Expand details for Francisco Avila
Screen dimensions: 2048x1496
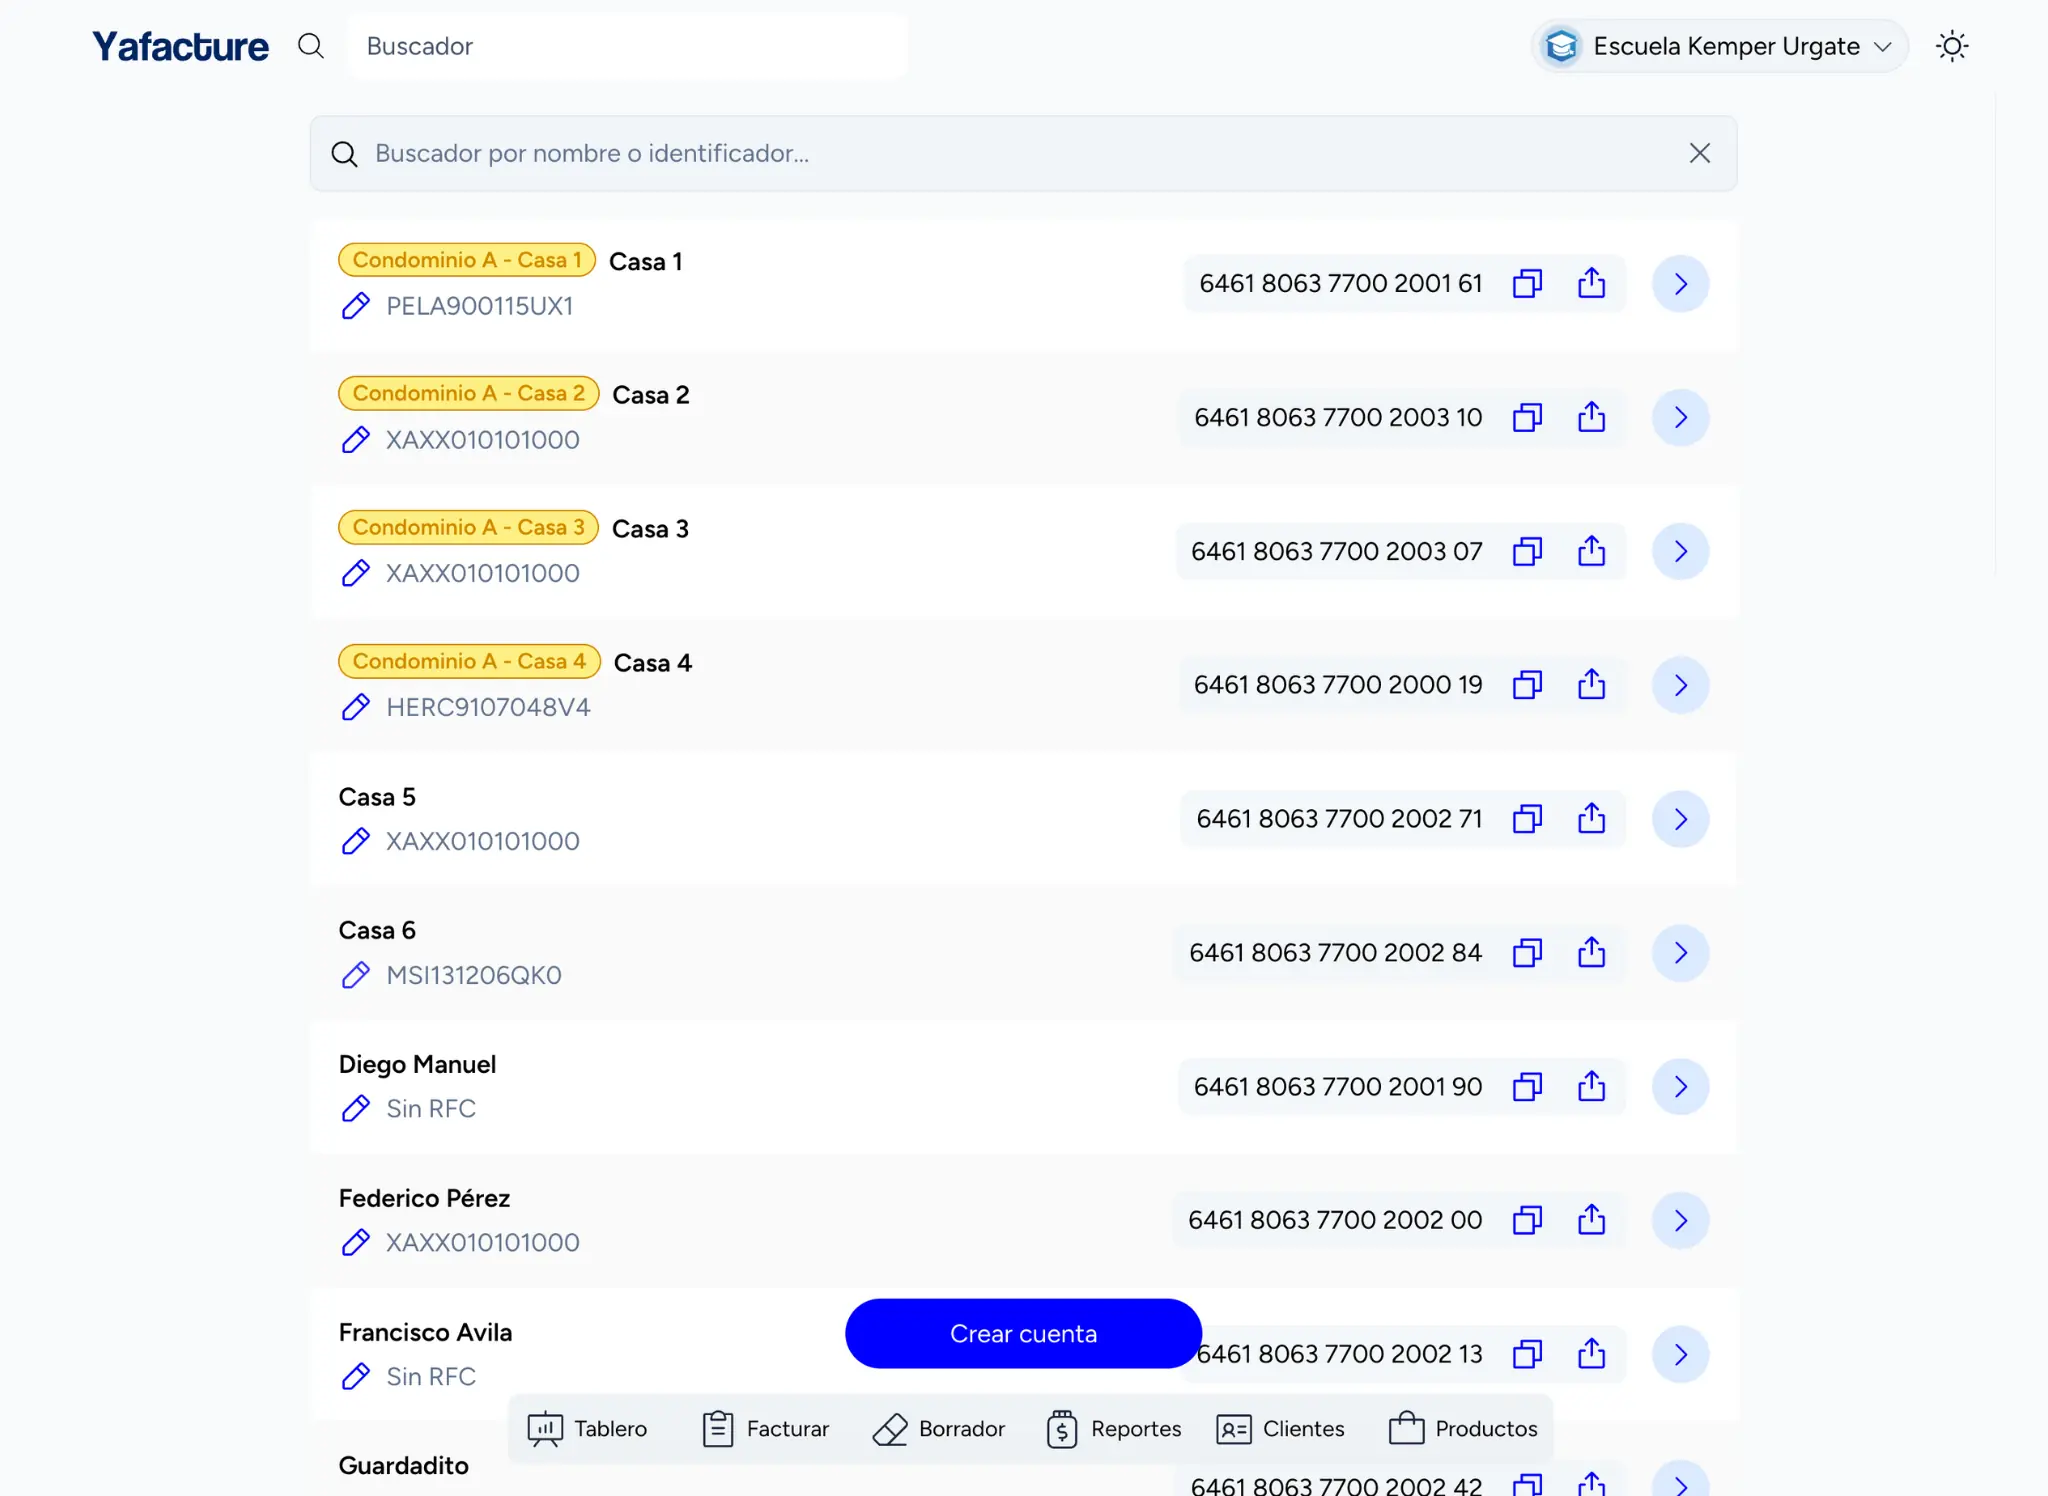click(1680, 1354)
